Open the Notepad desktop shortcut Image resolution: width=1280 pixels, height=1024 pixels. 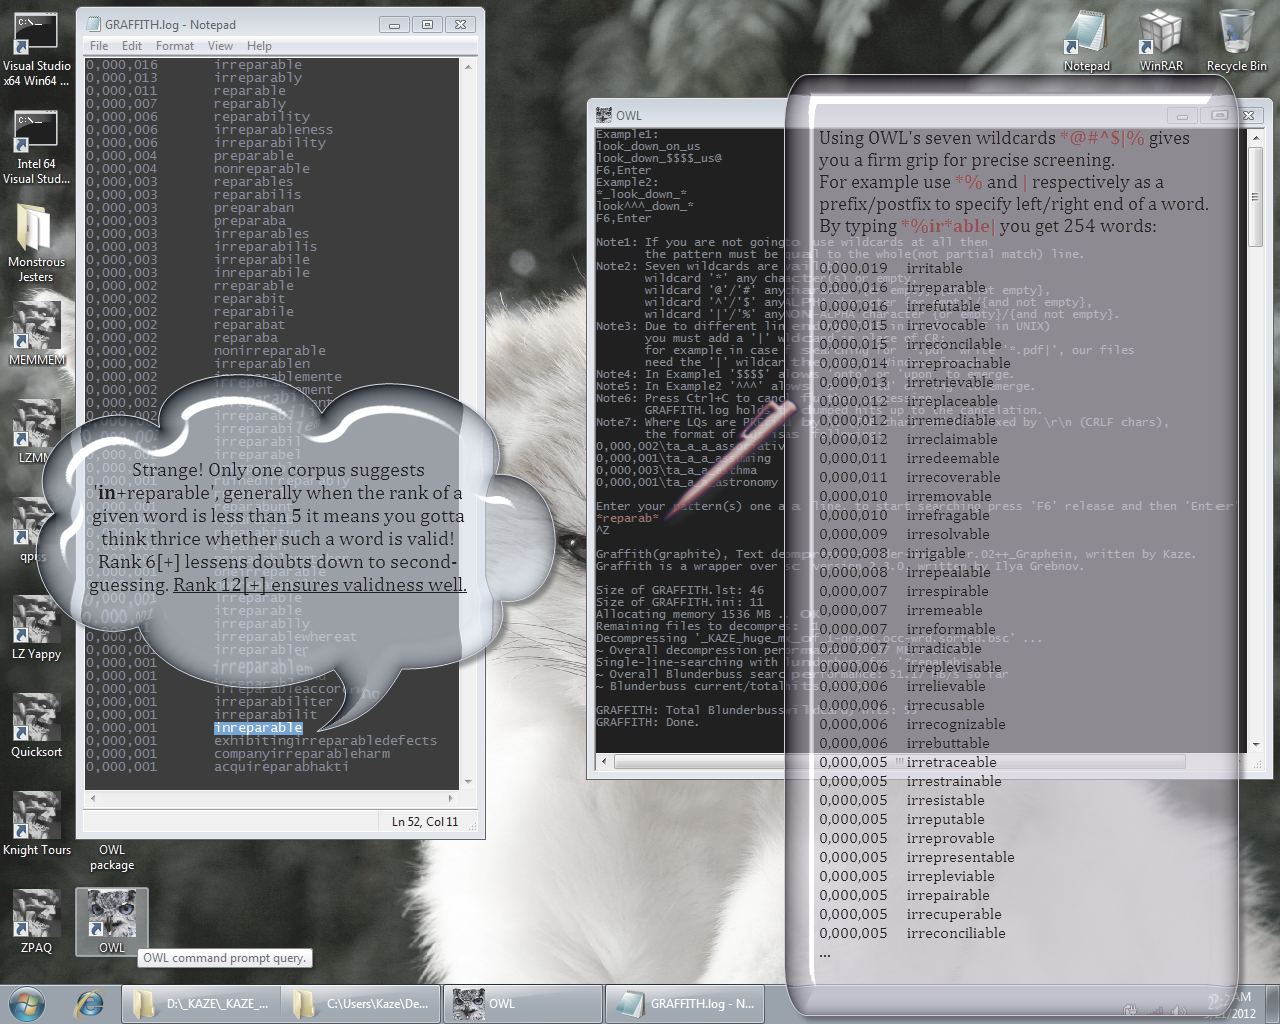[1086, 41]
